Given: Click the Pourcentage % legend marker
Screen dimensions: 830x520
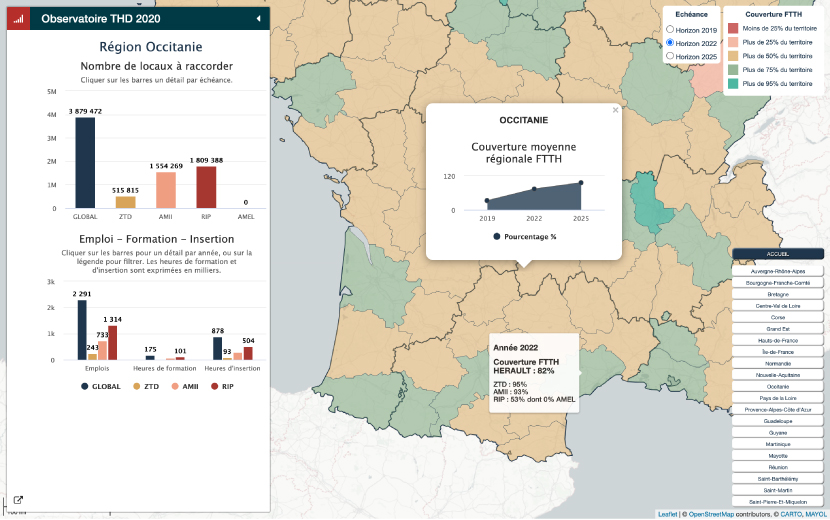Looking at the screenshot, I should 497,237.
